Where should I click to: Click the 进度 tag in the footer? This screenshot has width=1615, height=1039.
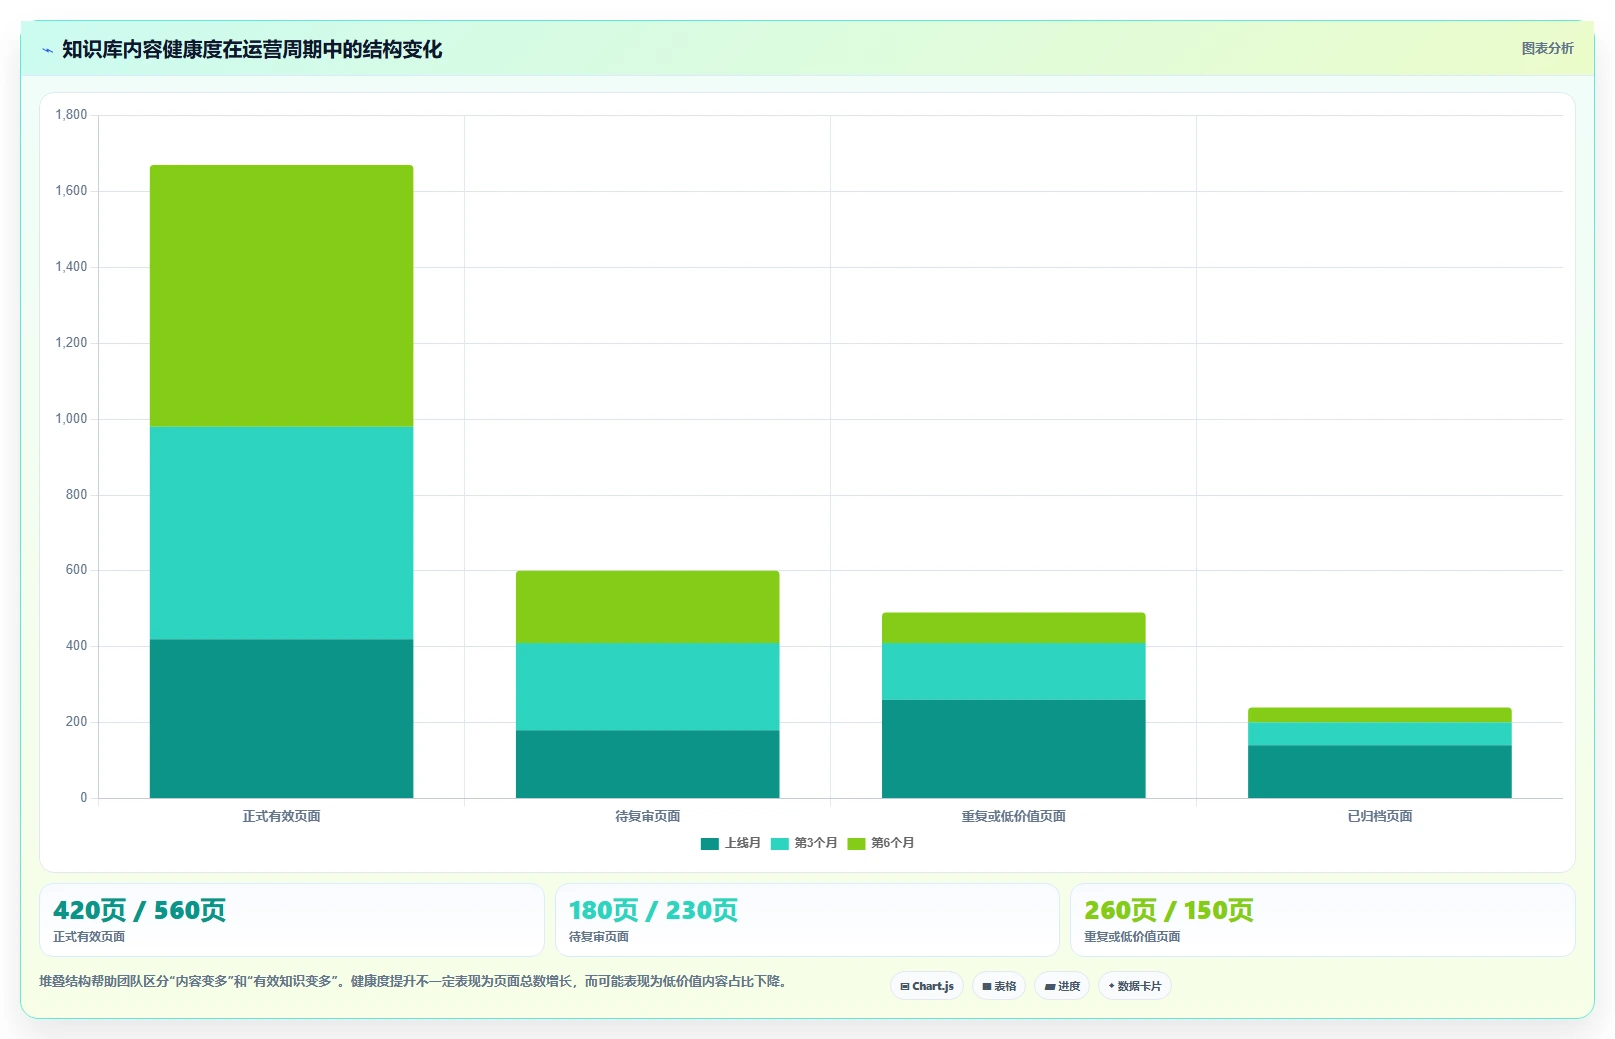(1062, 986)
